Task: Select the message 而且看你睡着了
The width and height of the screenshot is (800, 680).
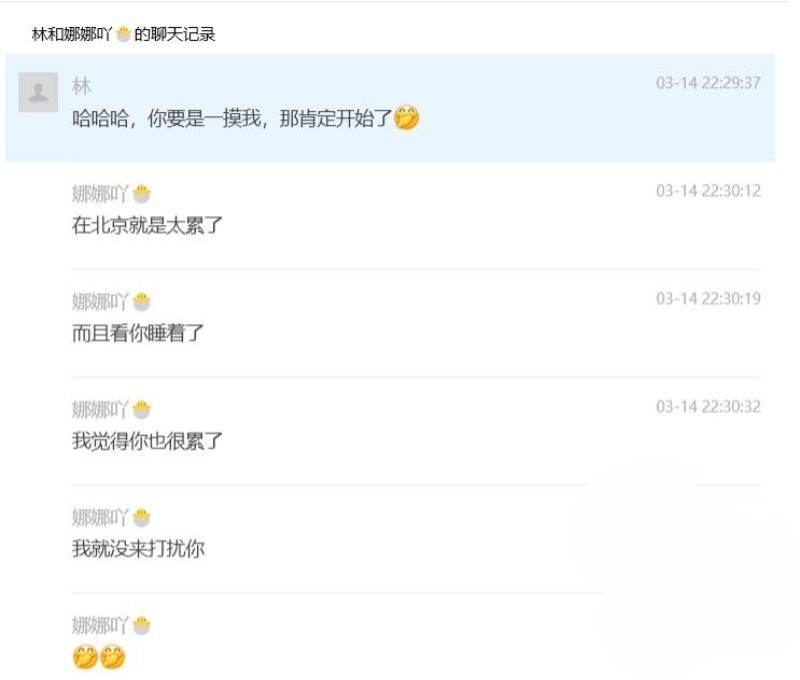Action: click(x=138, y=333)
